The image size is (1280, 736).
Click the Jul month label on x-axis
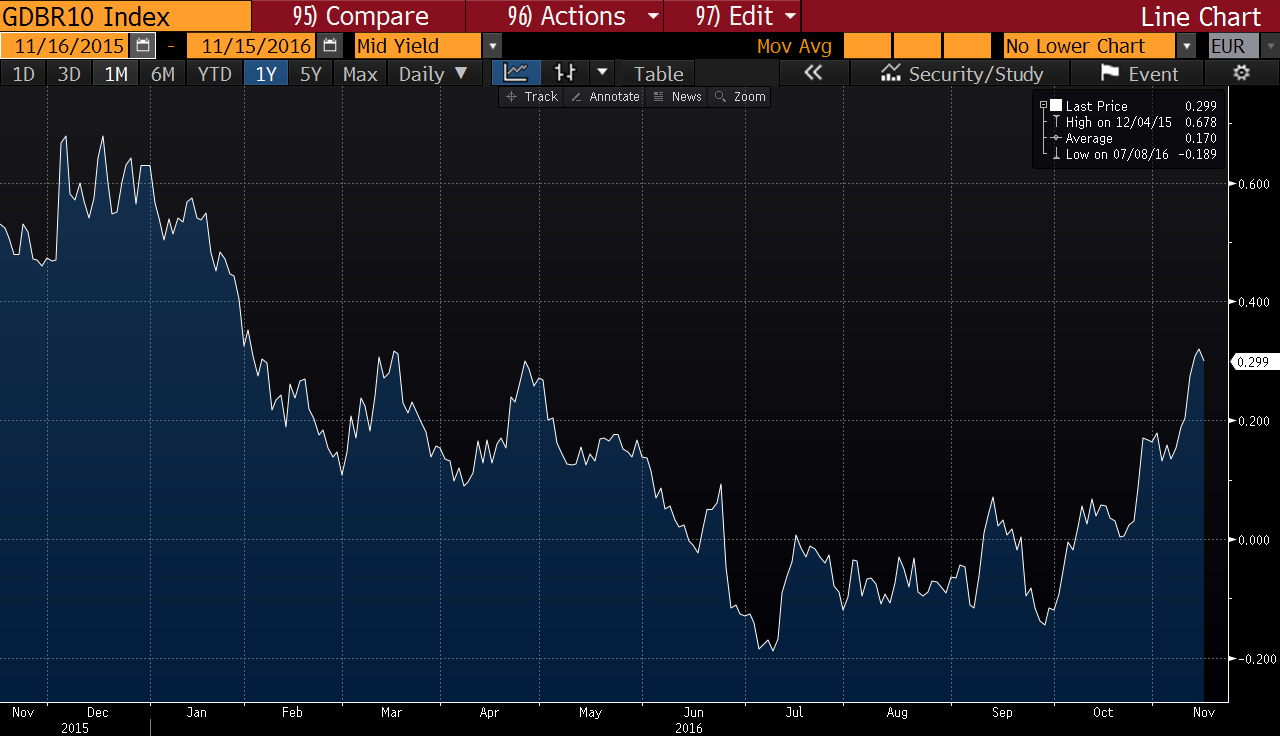[795, 713]
